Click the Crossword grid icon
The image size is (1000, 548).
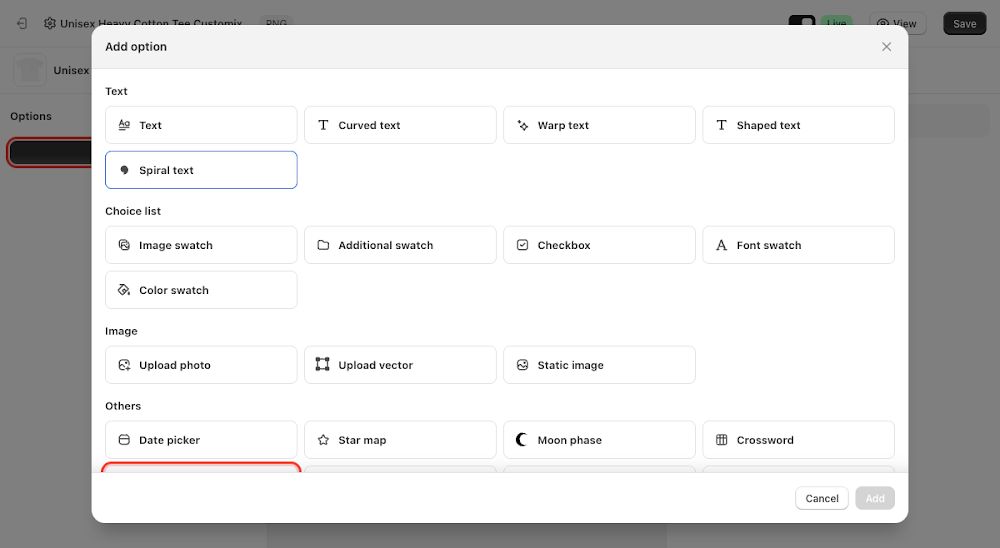pyautogui.click(x=721, y=440)
